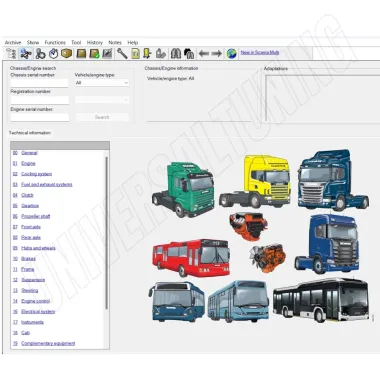Select the upper orange engine image
This screenshot has height=380, width=380.
(x=248, y=227)
